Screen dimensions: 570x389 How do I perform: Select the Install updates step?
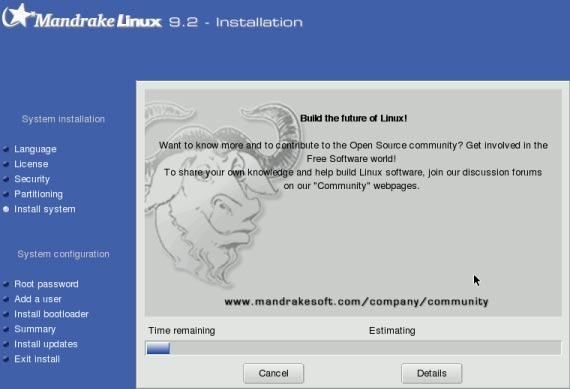46,344
